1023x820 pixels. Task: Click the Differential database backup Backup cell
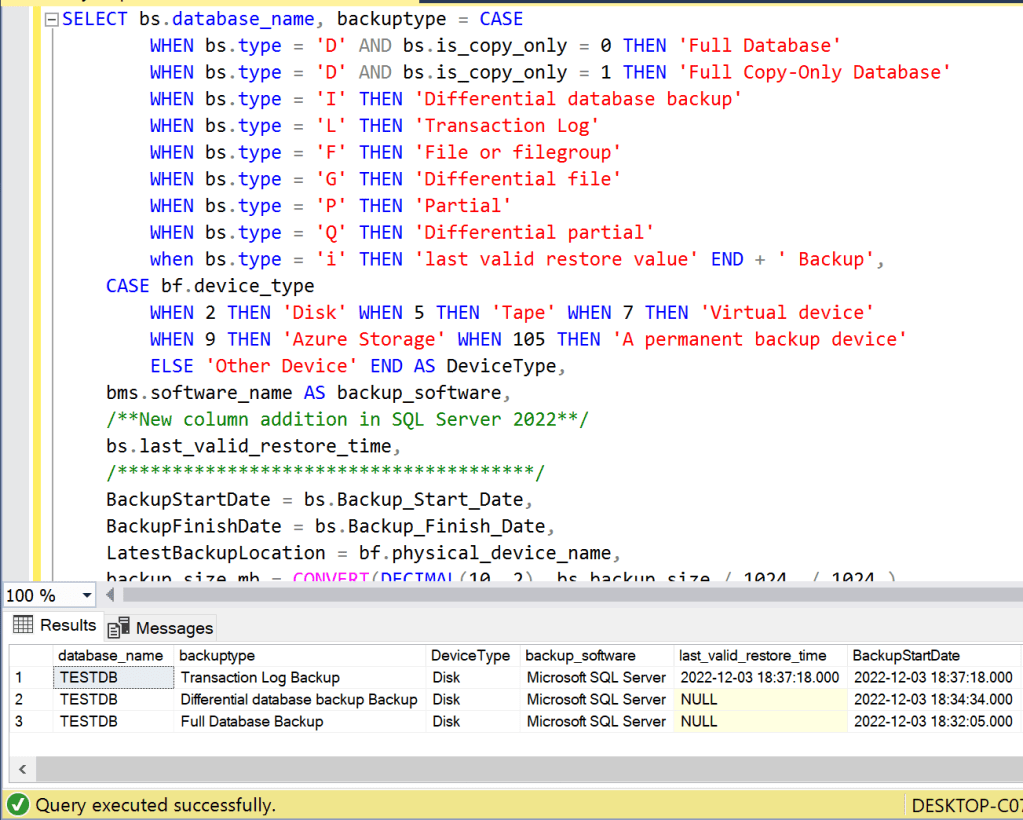(298, 700)
